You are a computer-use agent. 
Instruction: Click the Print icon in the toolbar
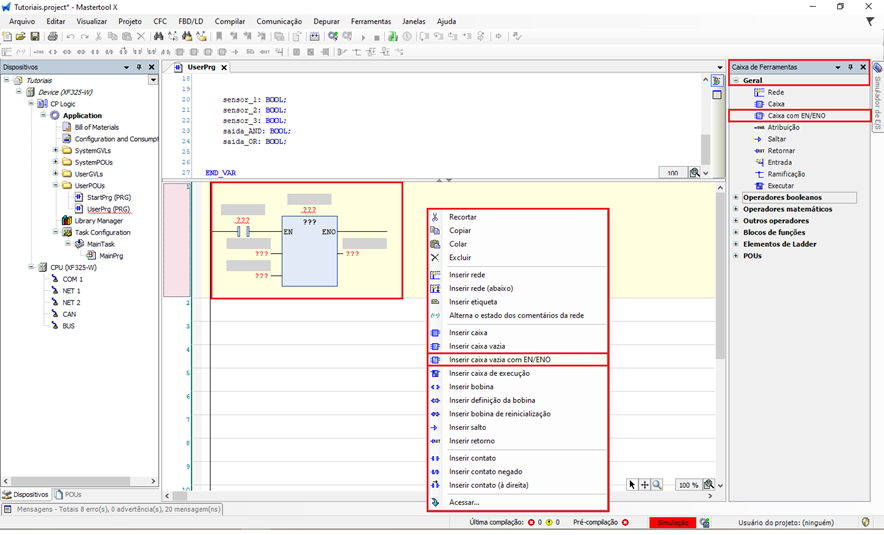pyautogui.click(x=52, y=37)
